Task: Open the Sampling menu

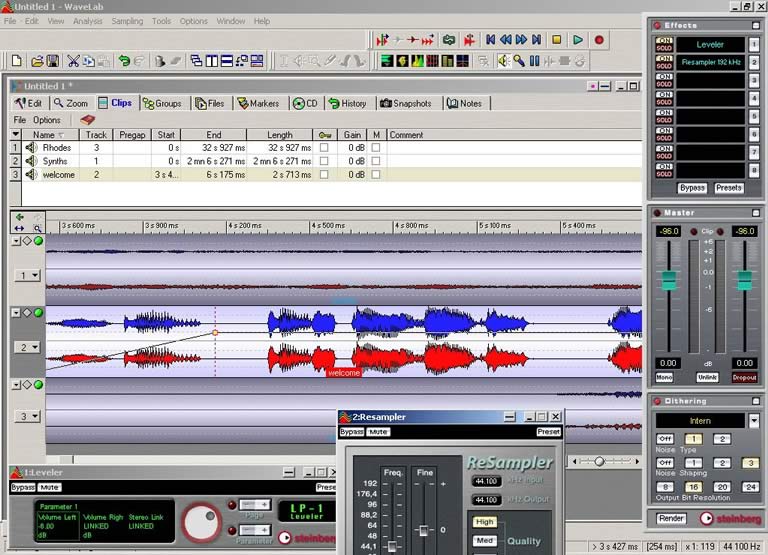Action: click(x=127, y=21)
